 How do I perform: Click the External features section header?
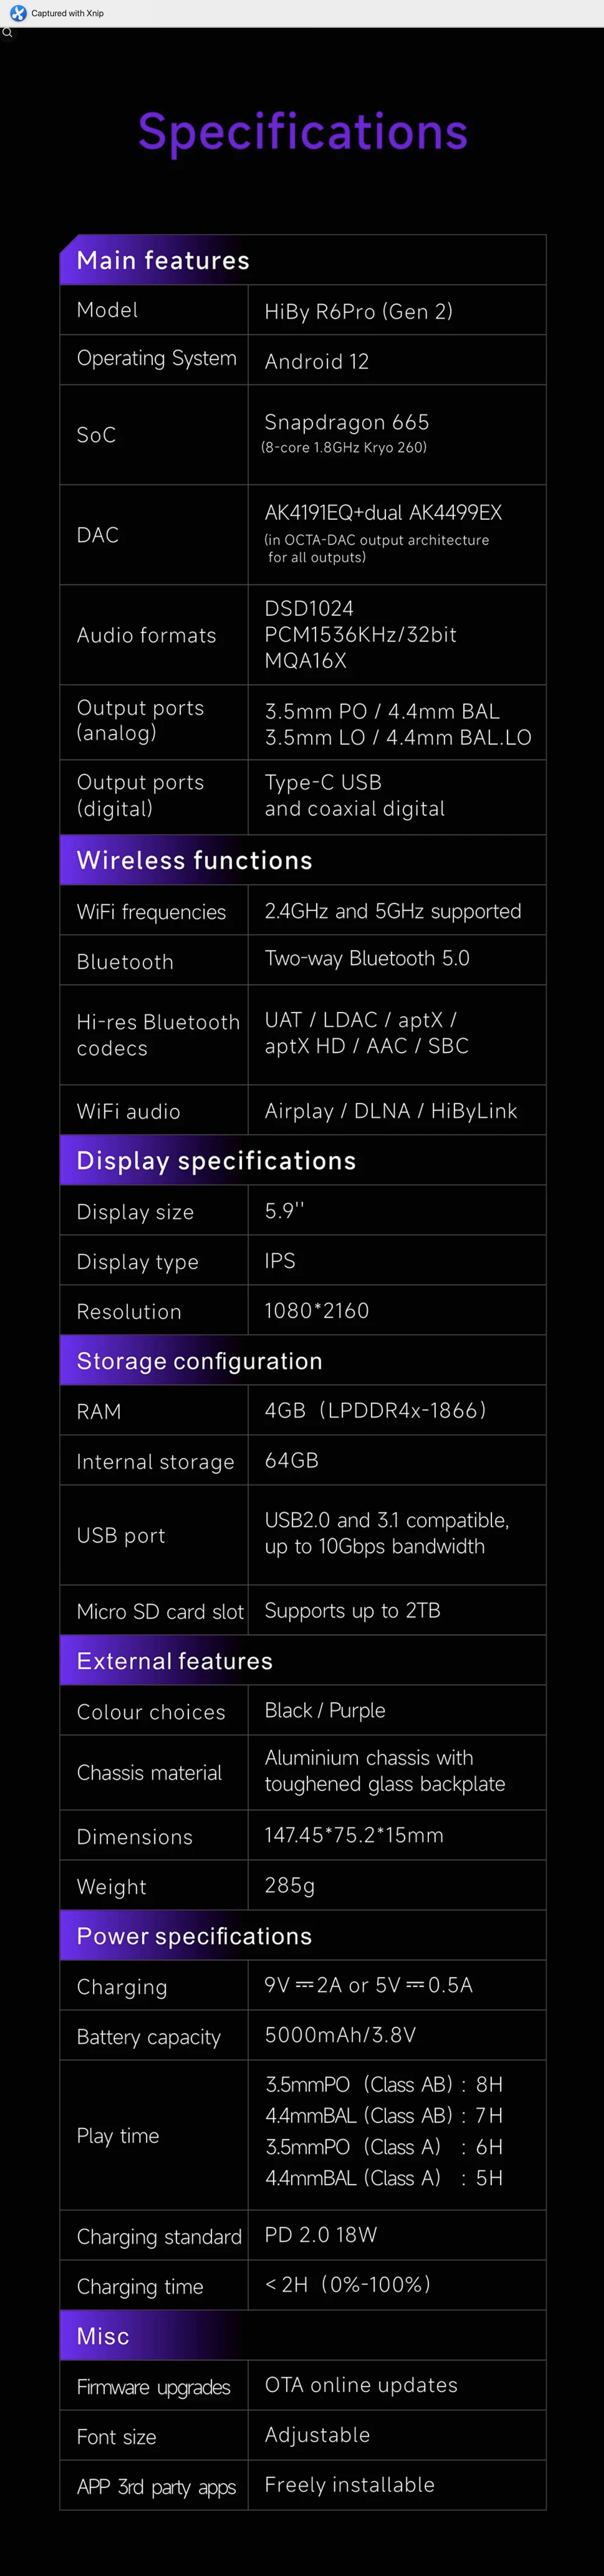pyautogui.click(x=174, y=1661)
